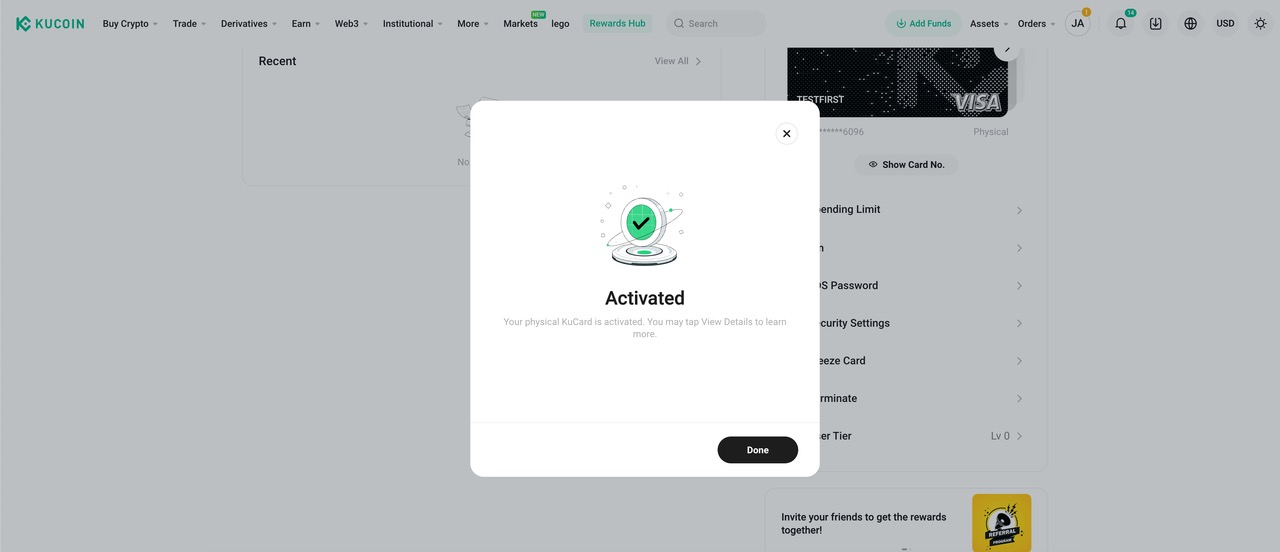
Task: Click the KuCoin logo
Action: click(50, 23)
